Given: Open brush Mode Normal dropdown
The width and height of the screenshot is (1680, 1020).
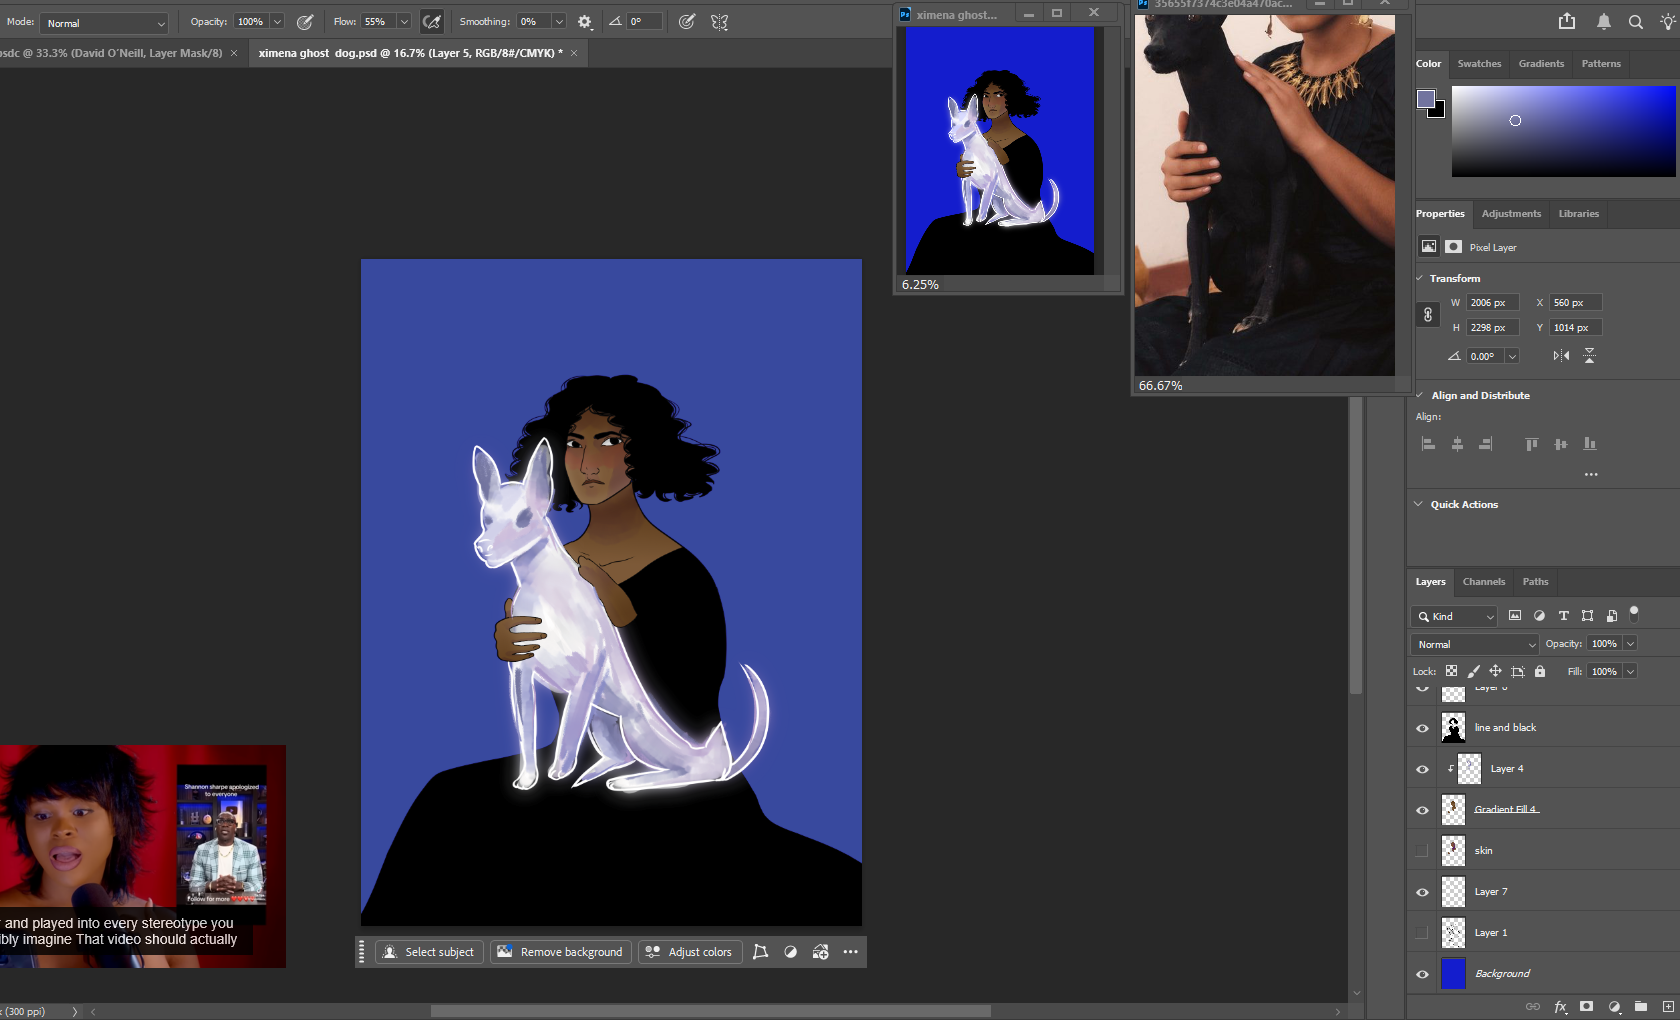Looking at the screenshot, I should click(105, 22).
